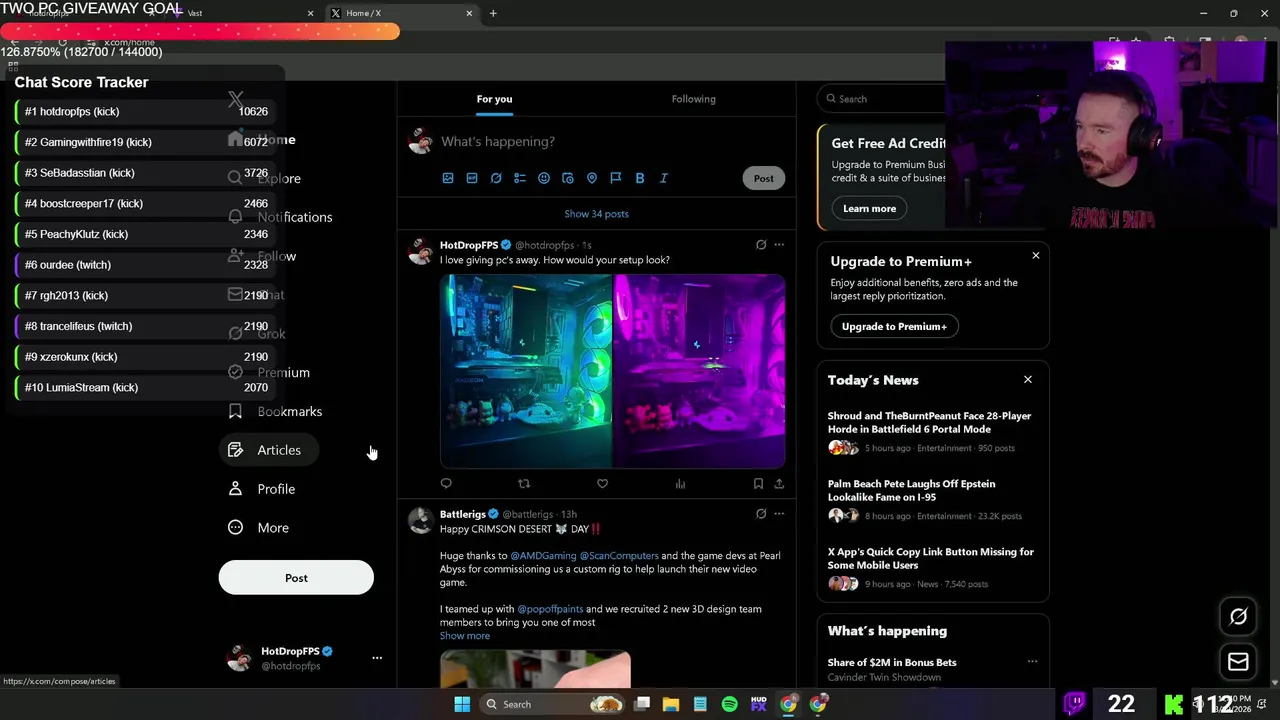Open Share of $2M in Bonus Bets
The image size is (1280, 720).
892,662
